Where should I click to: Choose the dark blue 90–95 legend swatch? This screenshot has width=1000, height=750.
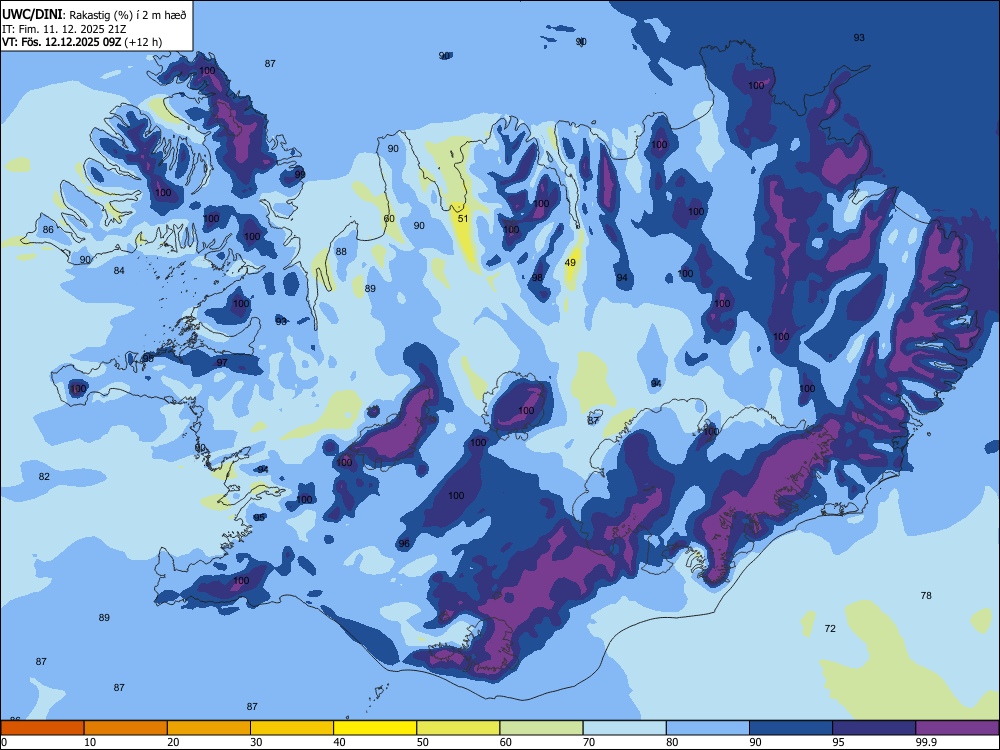coord(791,728)
